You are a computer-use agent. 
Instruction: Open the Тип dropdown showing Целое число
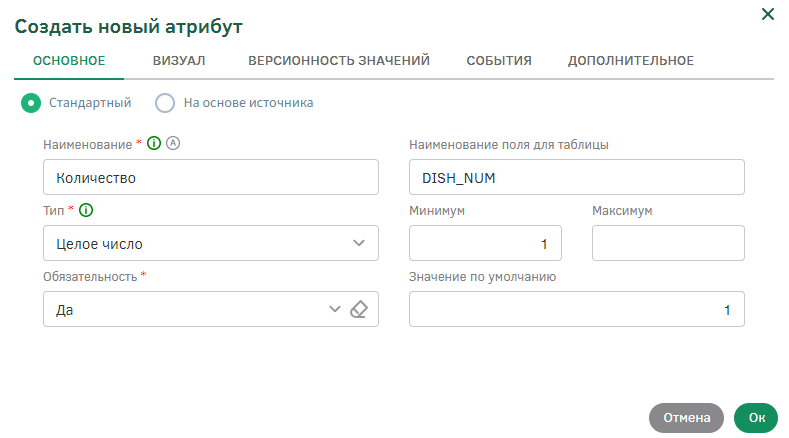[x=211, y=243]
